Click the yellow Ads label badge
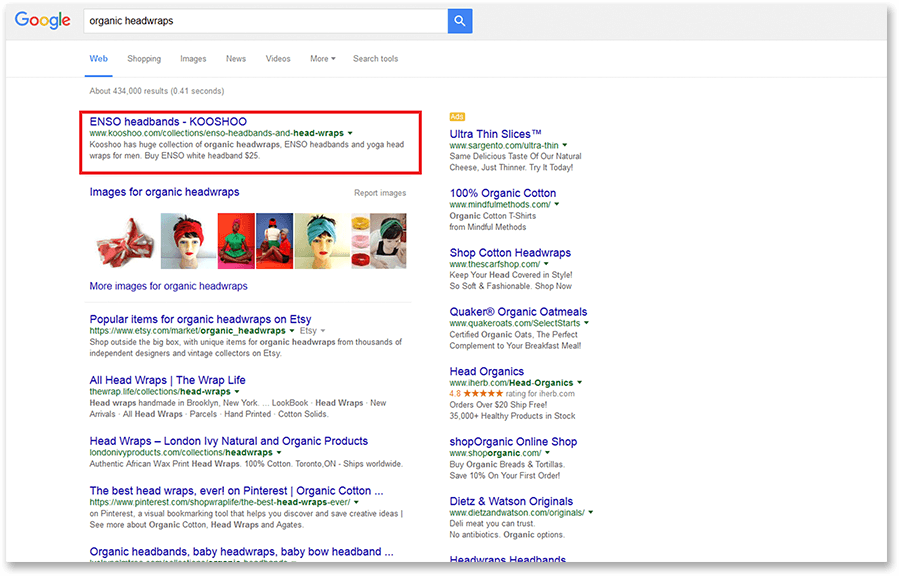The width and height of the screenshot is (899, 576). click(x=457, y=117)
